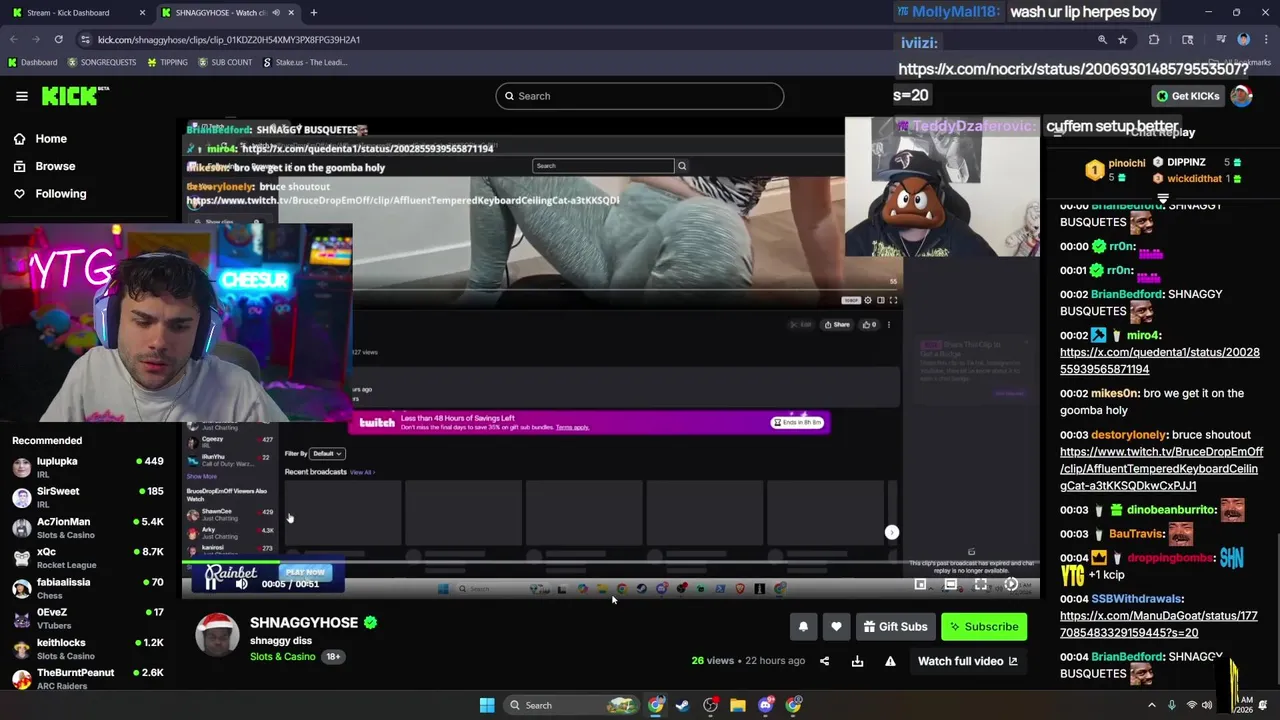Collapse the chat replay panel
This screenshot has width=1280, height=720.
pos(1057,132)
